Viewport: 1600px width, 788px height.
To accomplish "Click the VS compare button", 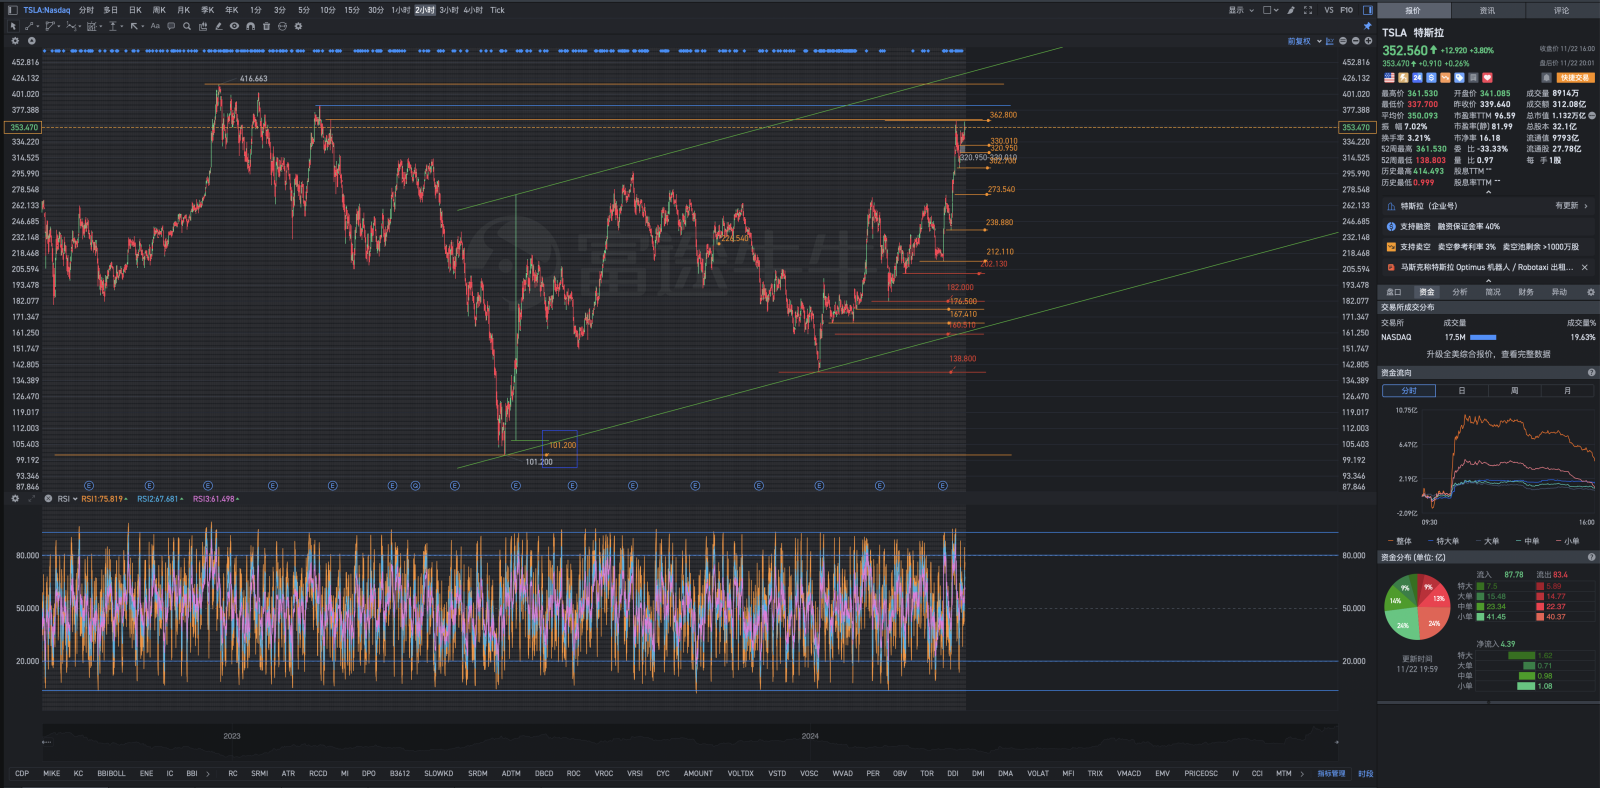I will point(1329,10).
